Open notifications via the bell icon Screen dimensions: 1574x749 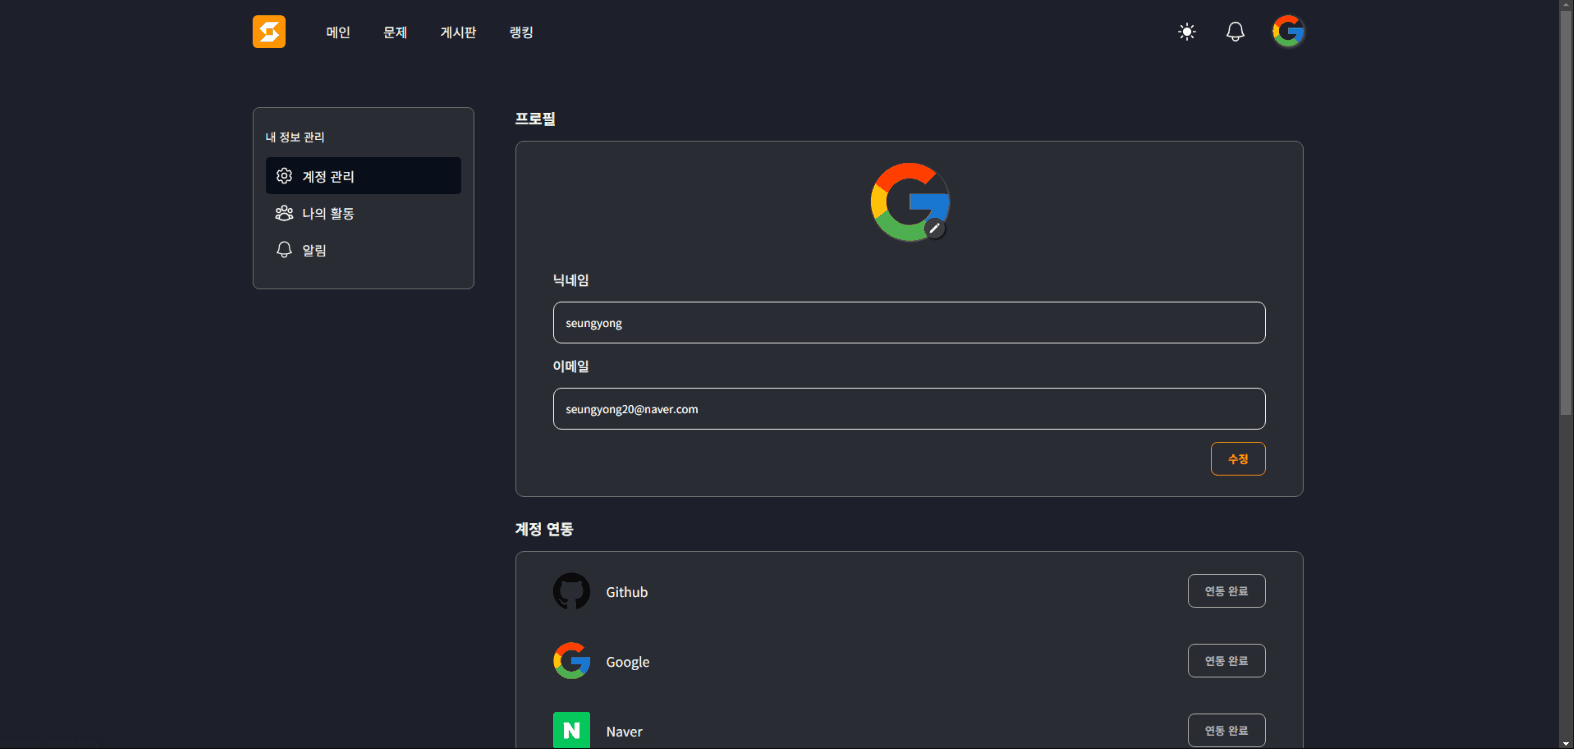pos(1235,32)
